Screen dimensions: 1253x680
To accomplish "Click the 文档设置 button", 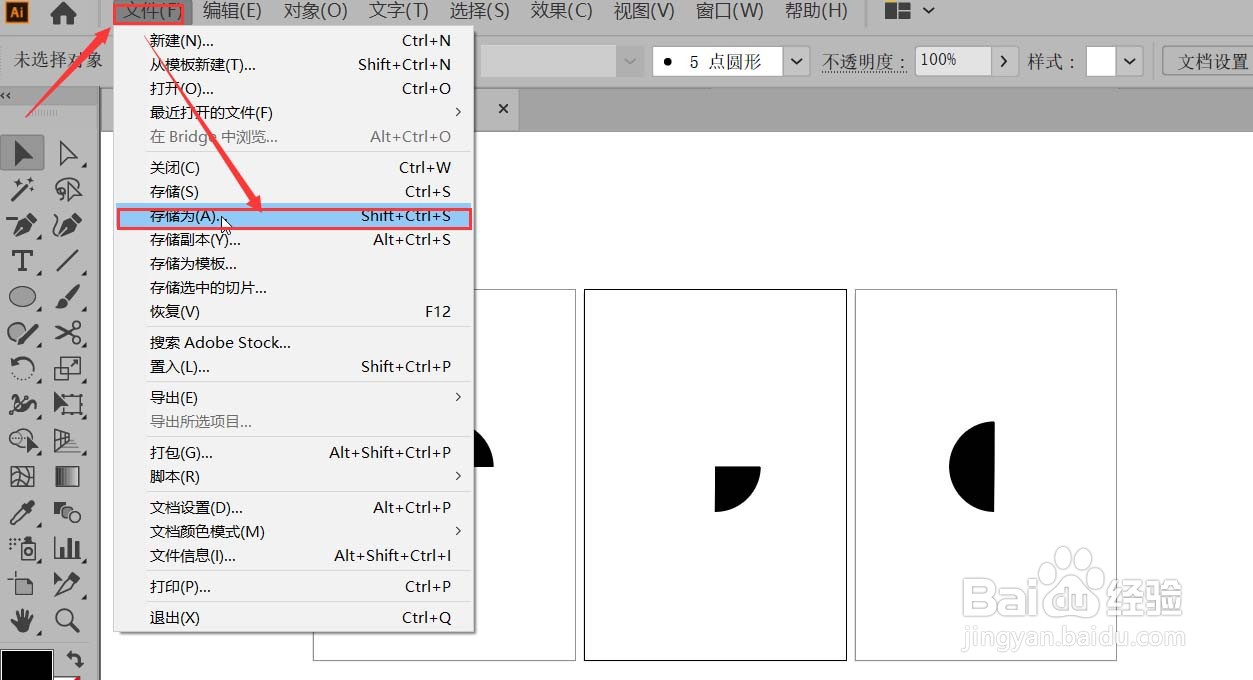I will pyautogui.click(x=1213, y=61).
